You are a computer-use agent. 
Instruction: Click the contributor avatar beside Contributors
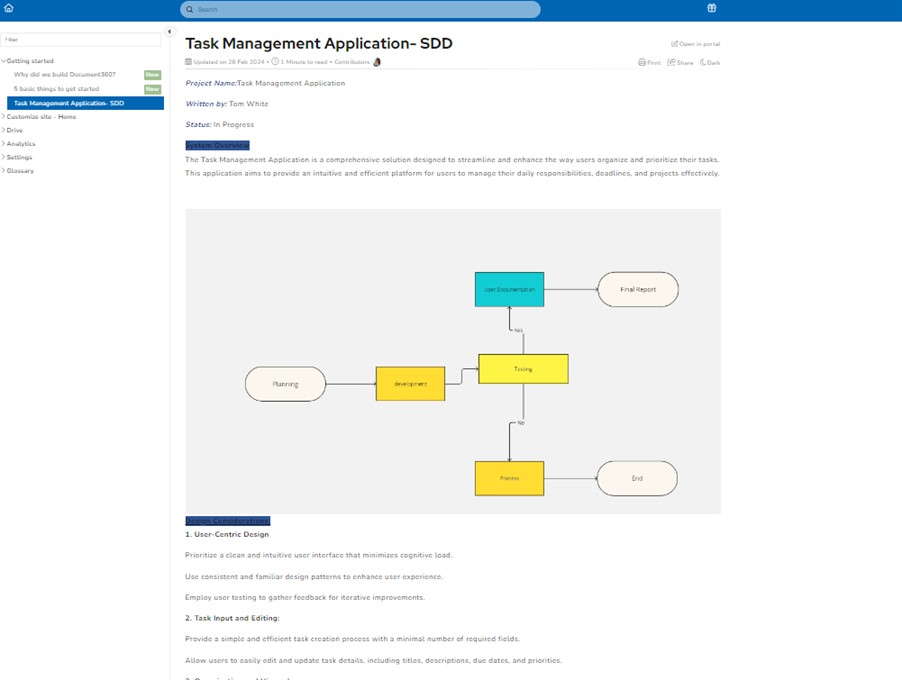click(377, 62)
